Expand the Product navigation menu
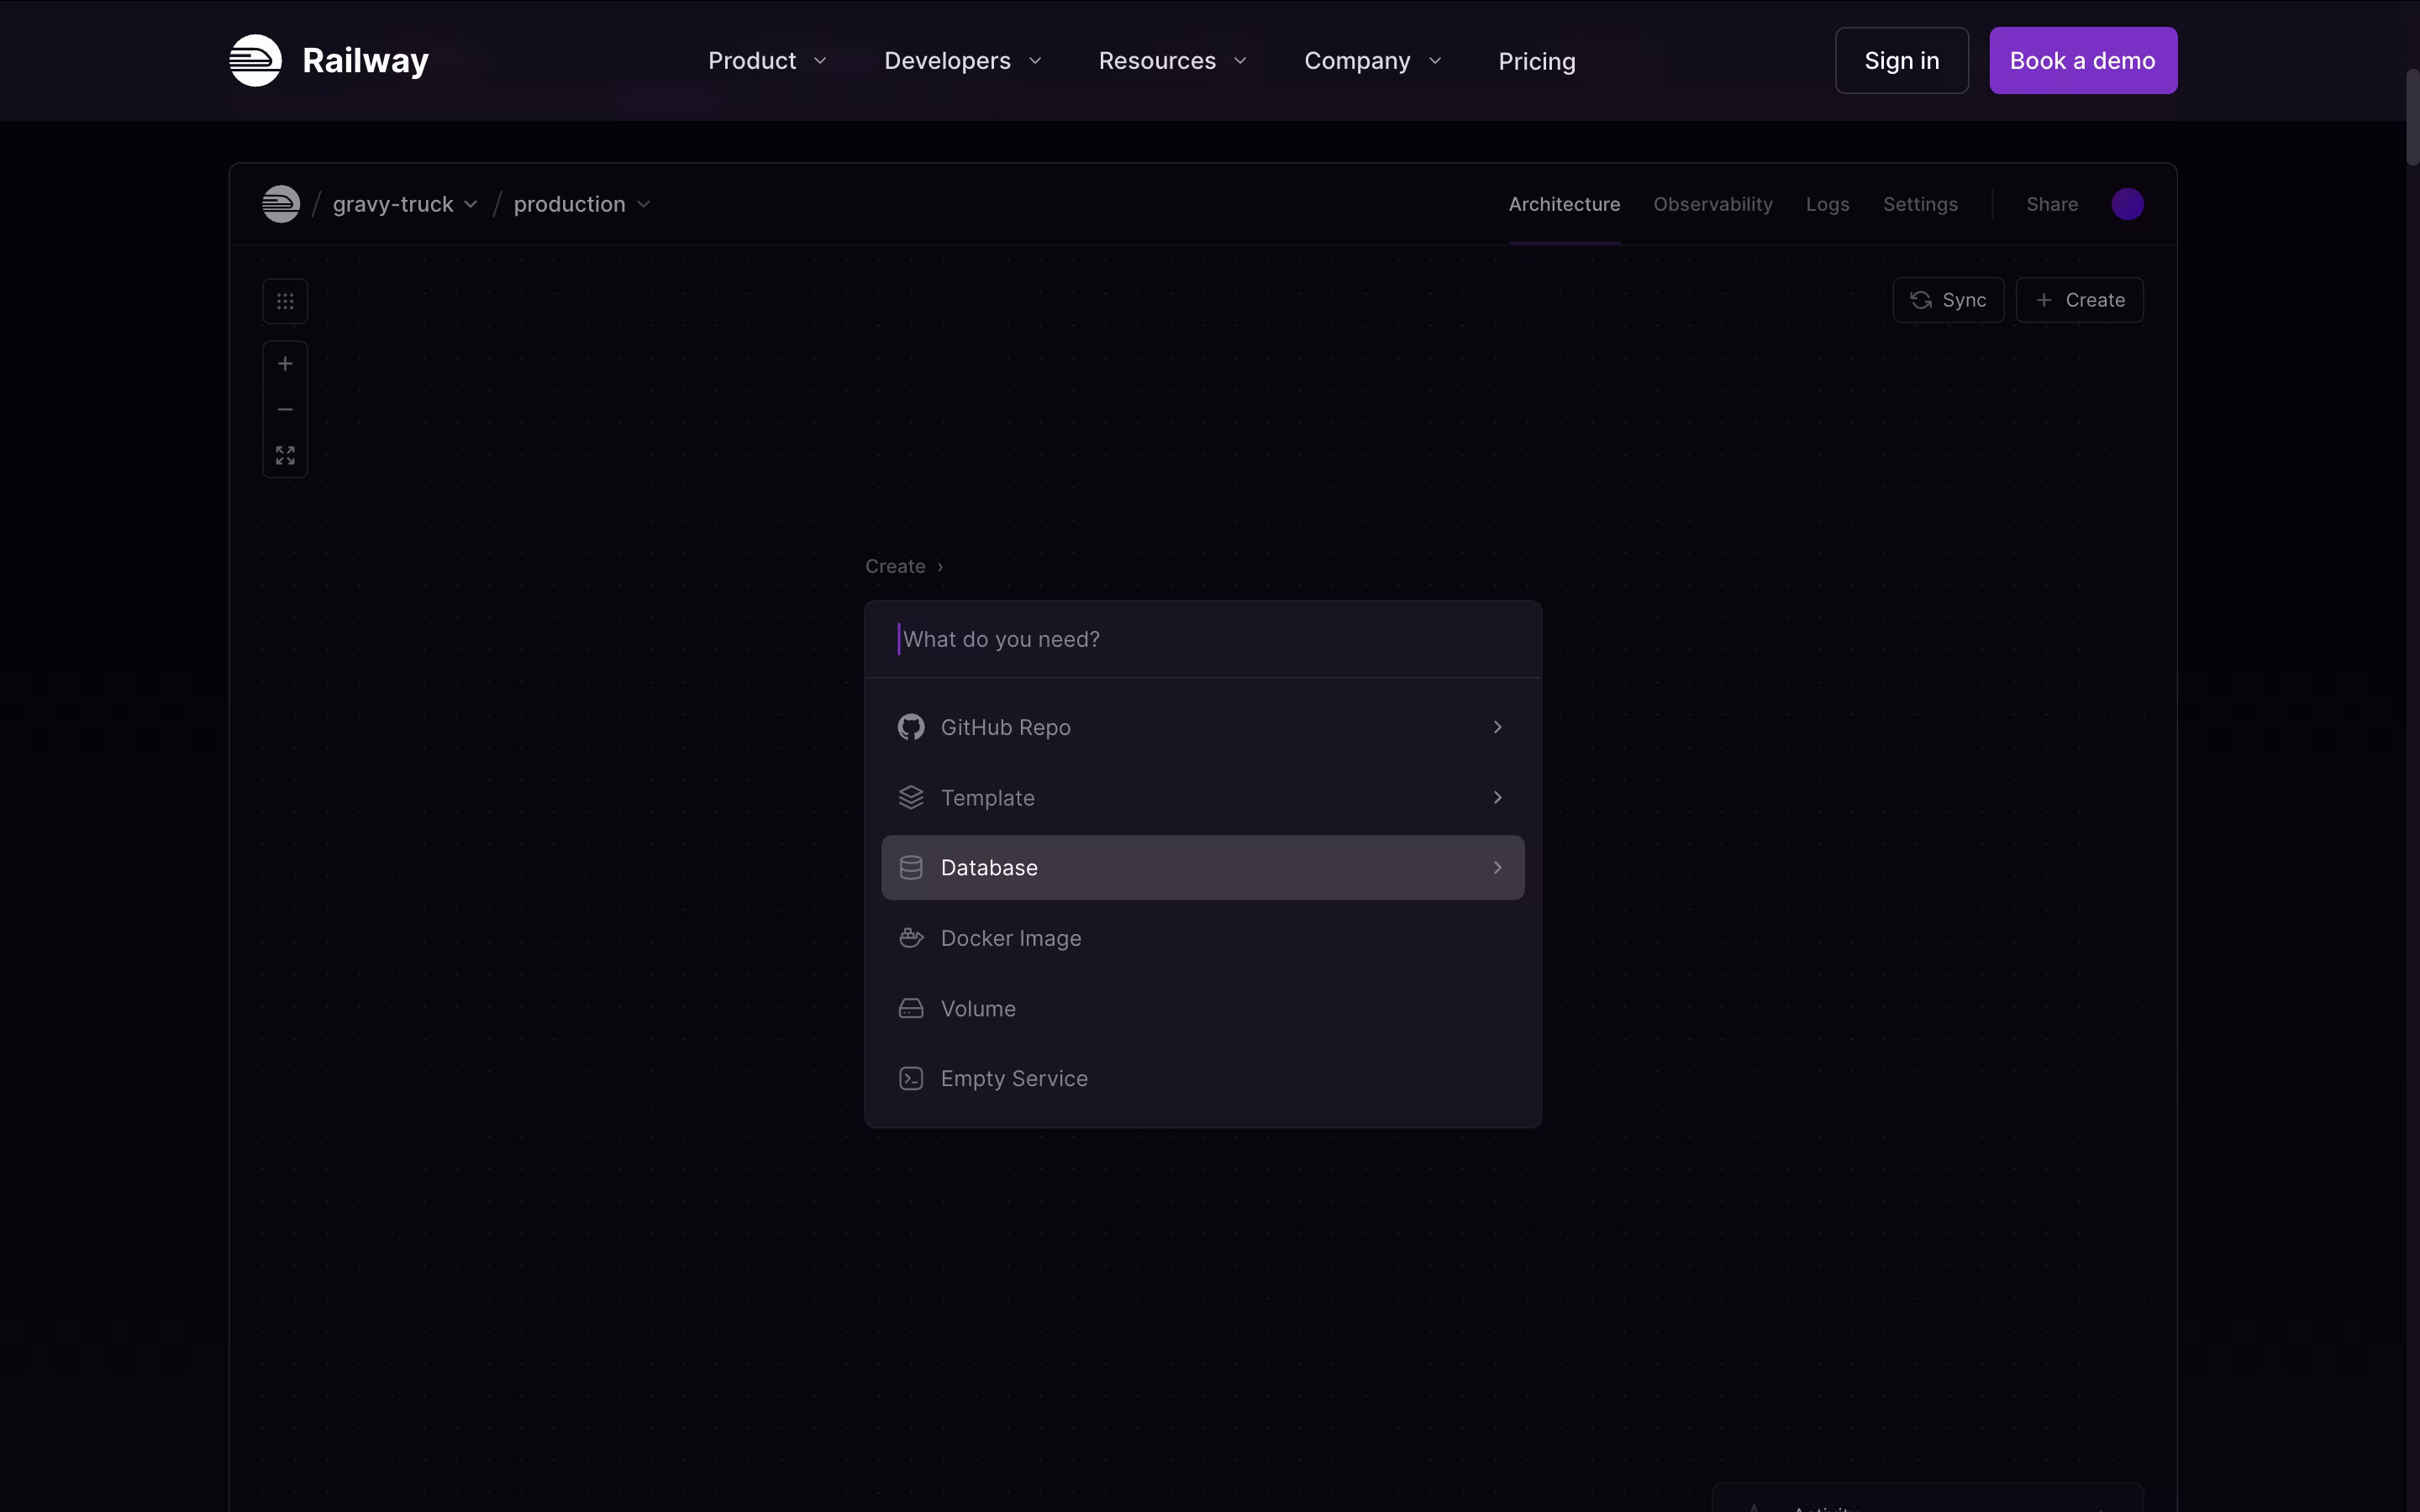This screenshot has height=1512, width=2420. [767, 61]
